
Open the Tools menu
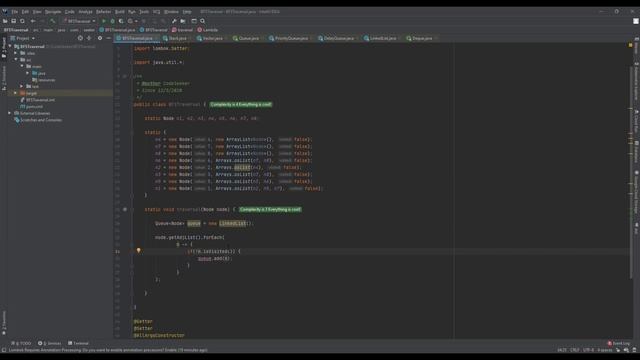(144, 12)
